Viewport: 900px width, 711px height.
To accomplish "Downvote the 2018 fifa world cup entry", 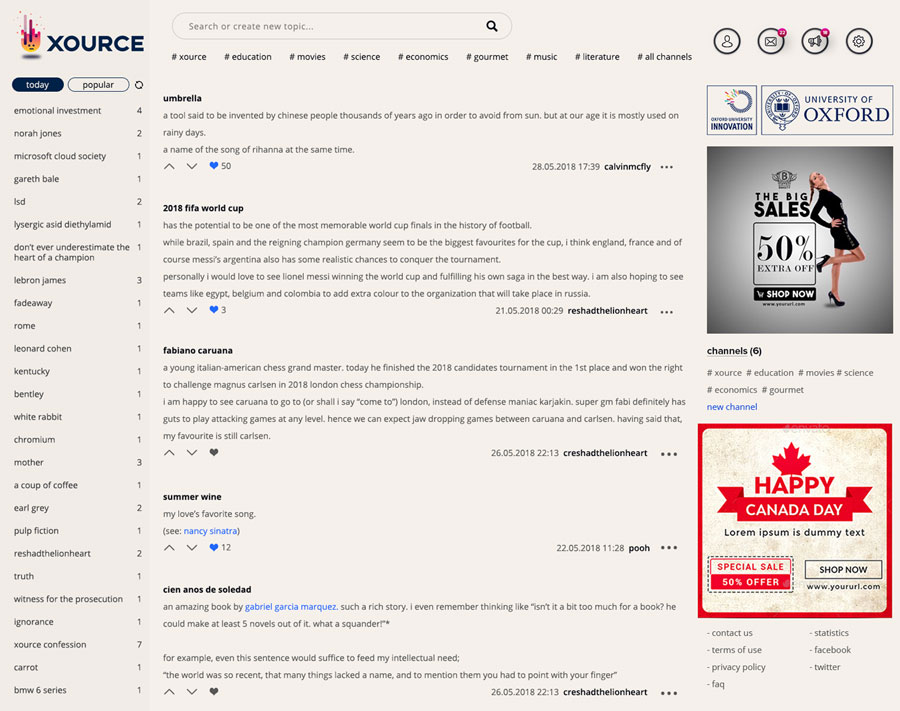I will (192, 310).
